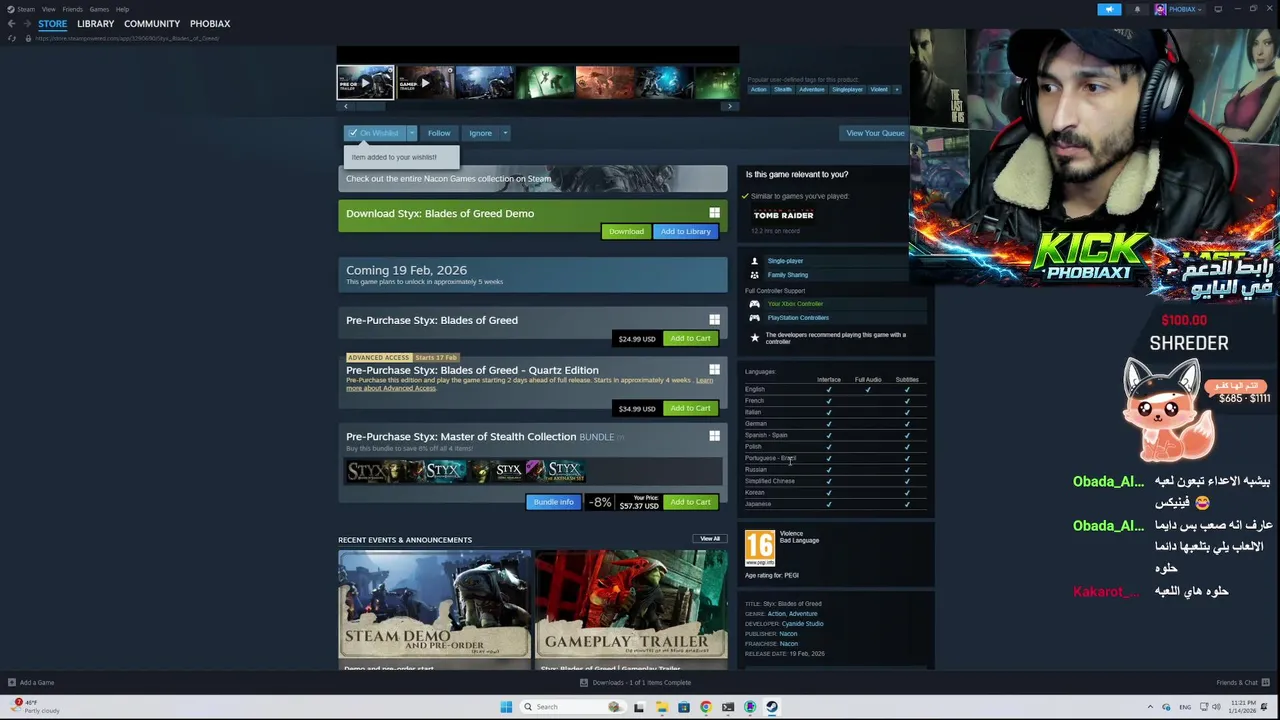The image size is (1280, 720).
Task: Open the Downloads status icon
Action: point(584,682)
